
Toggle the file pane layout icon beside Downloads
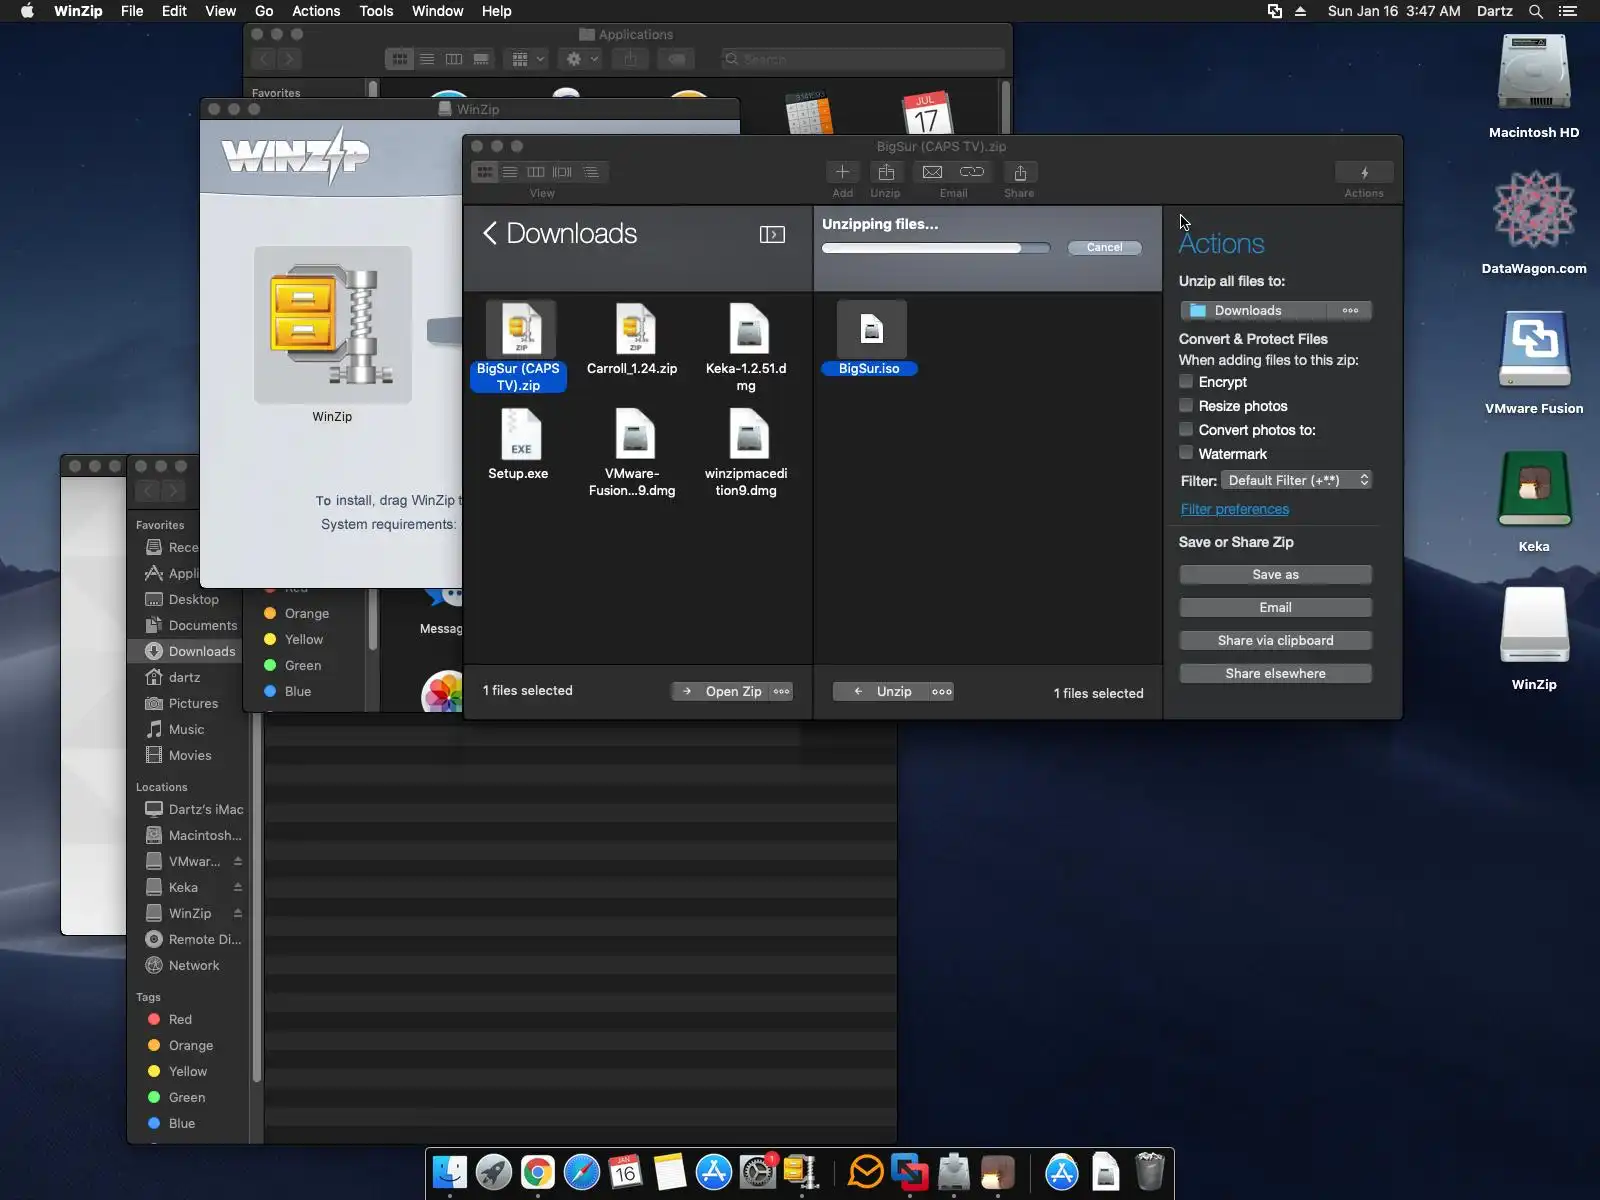pyautogui.click(x=772, y=234)
